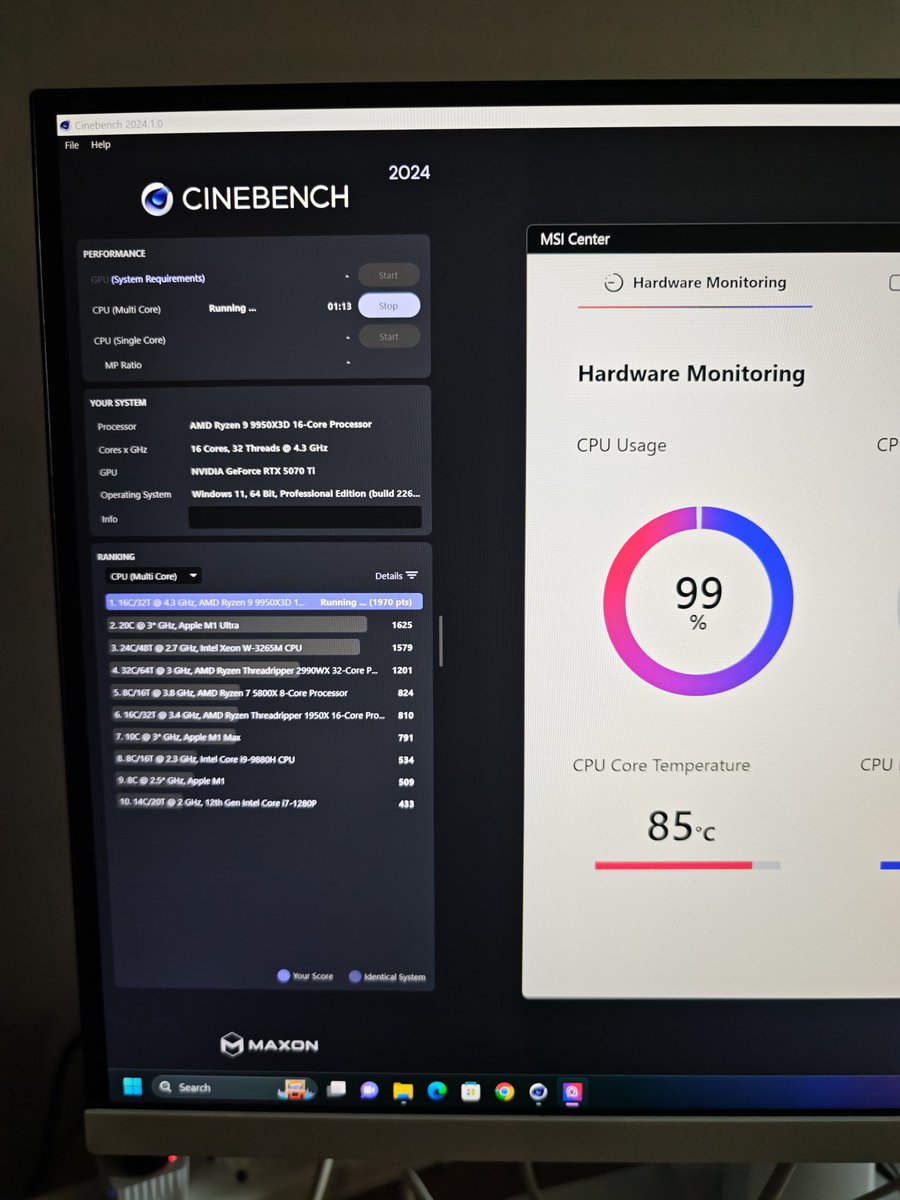
Task: Select the AMD Ryzen 9 9950X3D ranking row
Action: (264, 602)
